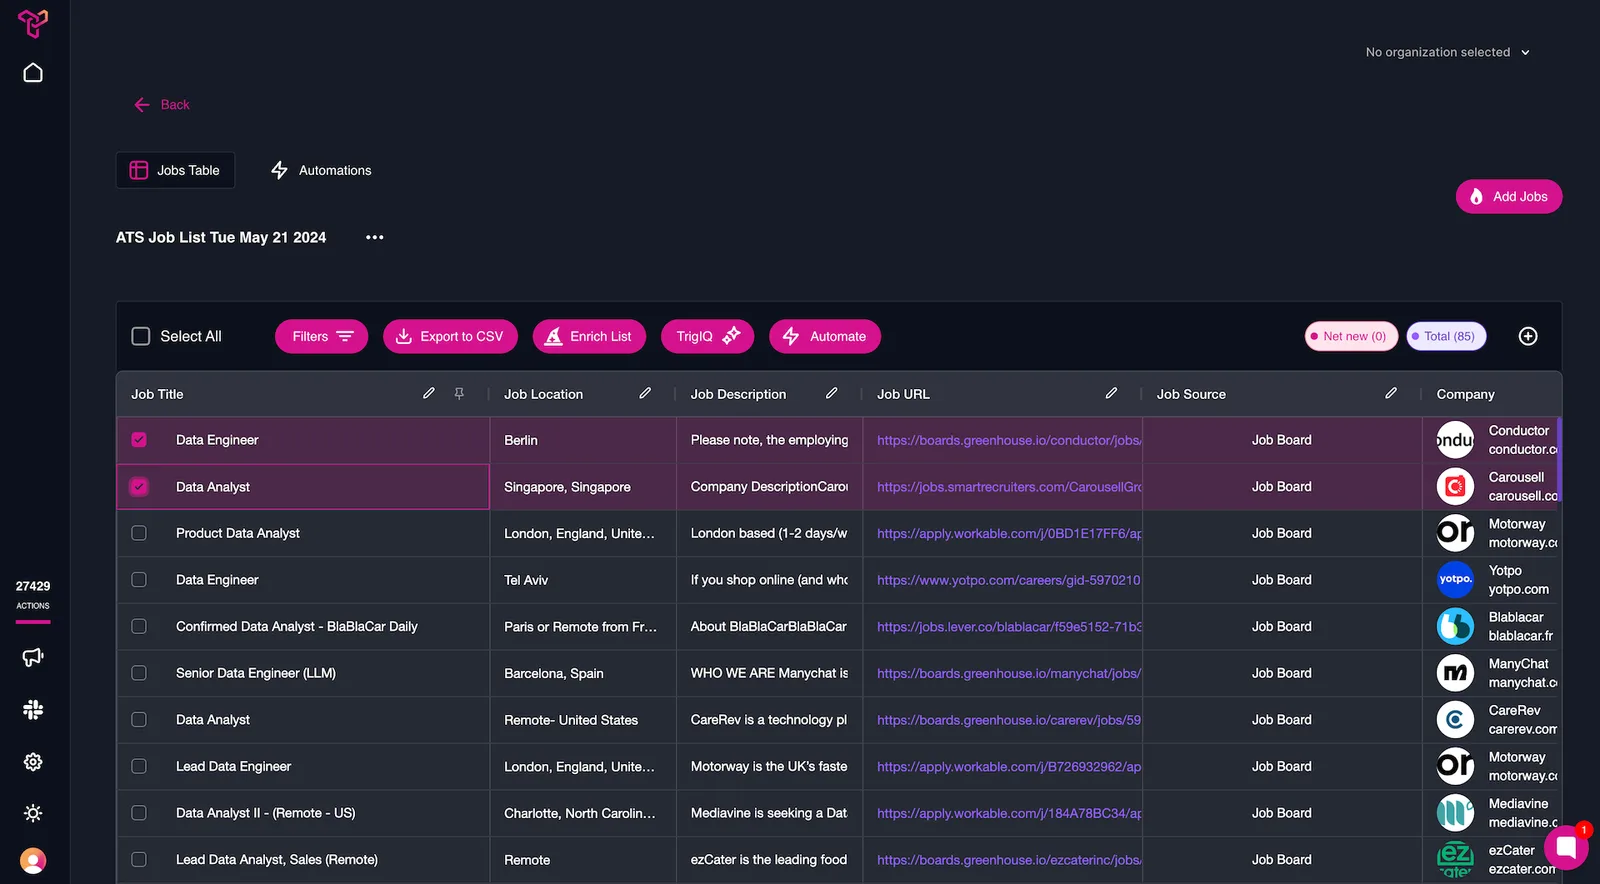Uncheck the Singapore Data Analyst row checkbox

139,487
